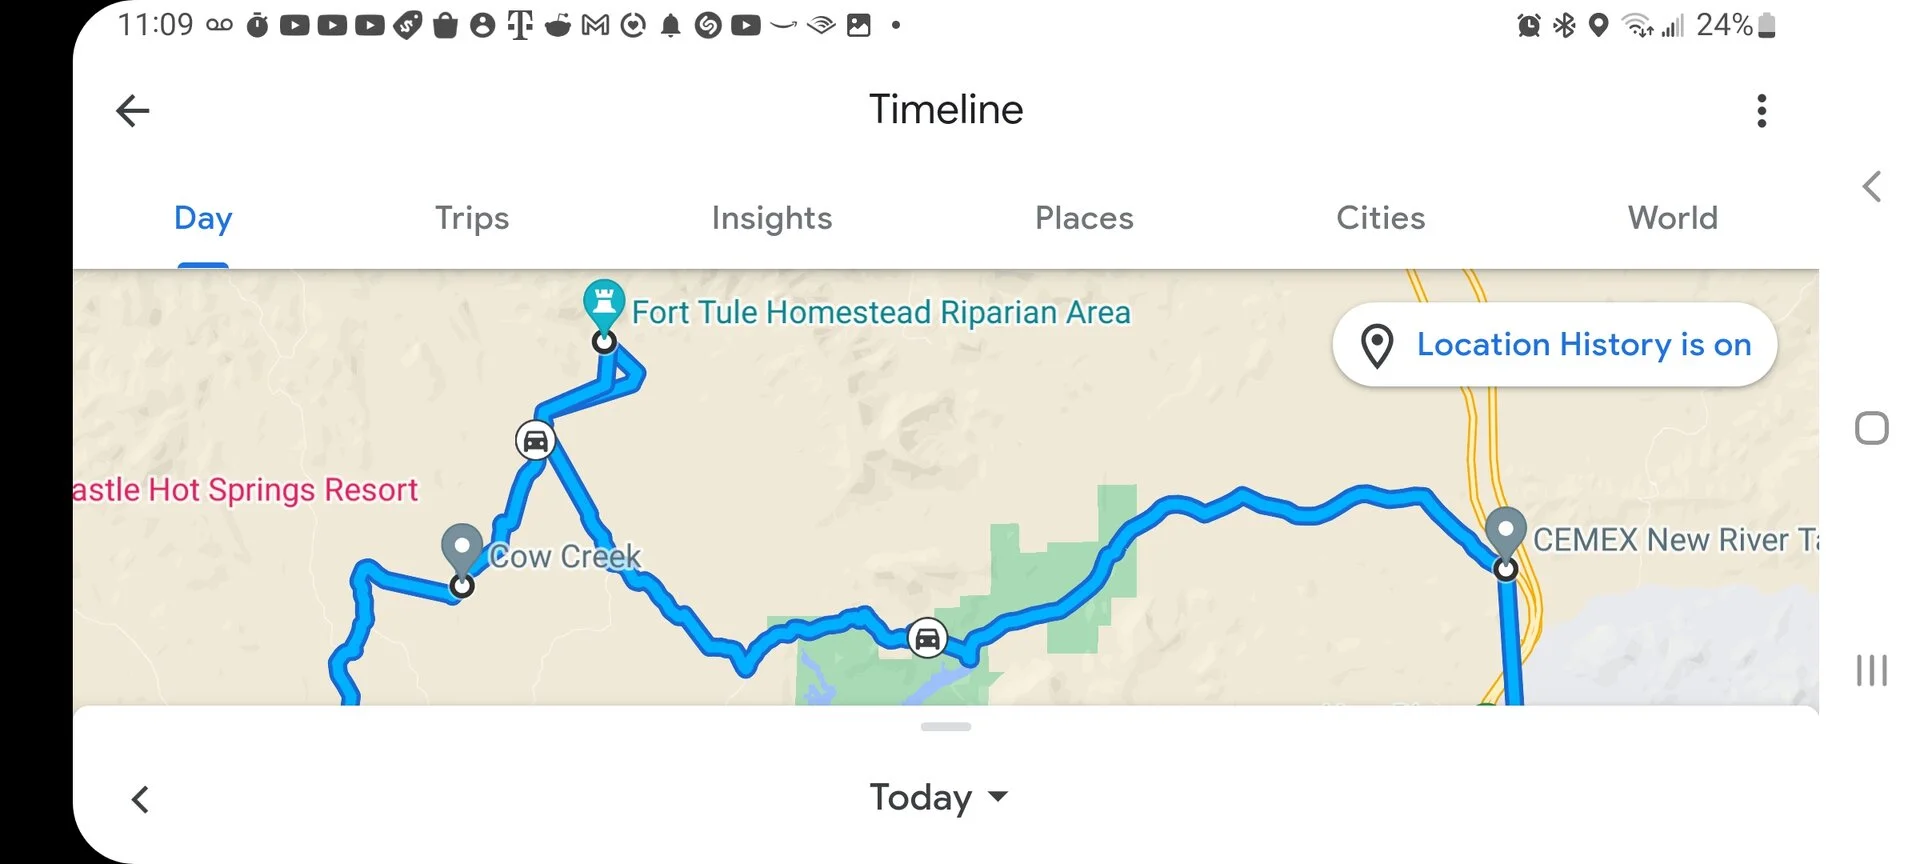Tap the Castle Hot Springs Resort label
This screenshot has height=864, width=1920.
click(246, 490)
